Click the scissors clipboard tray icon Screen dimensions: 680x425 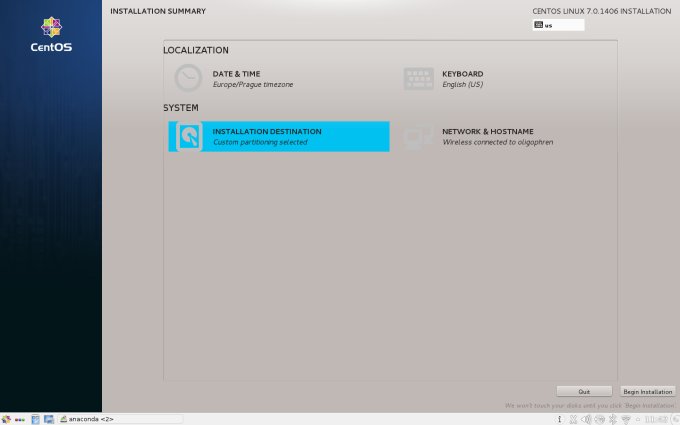[573, 419]
